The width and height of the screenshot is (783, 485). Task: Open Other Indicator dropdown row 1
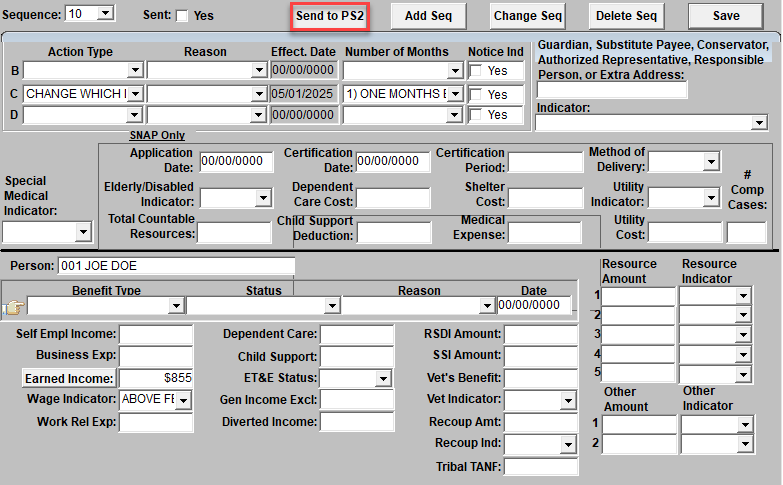745,425
